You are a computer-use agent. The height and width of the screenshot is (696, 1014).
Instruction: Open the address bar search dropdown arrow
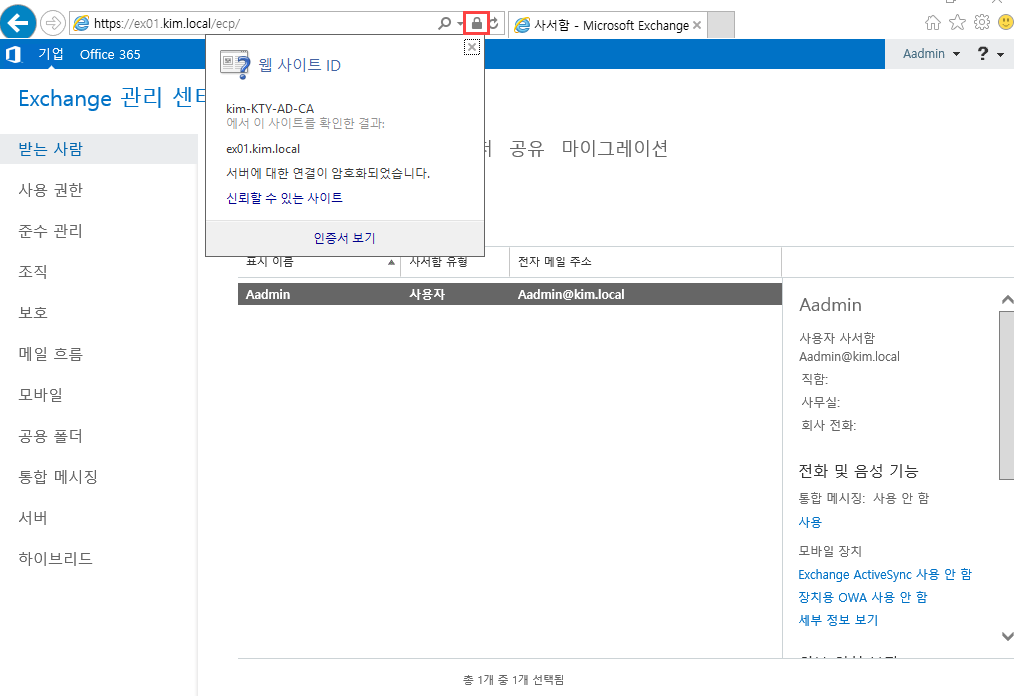[x=460, y=23]
